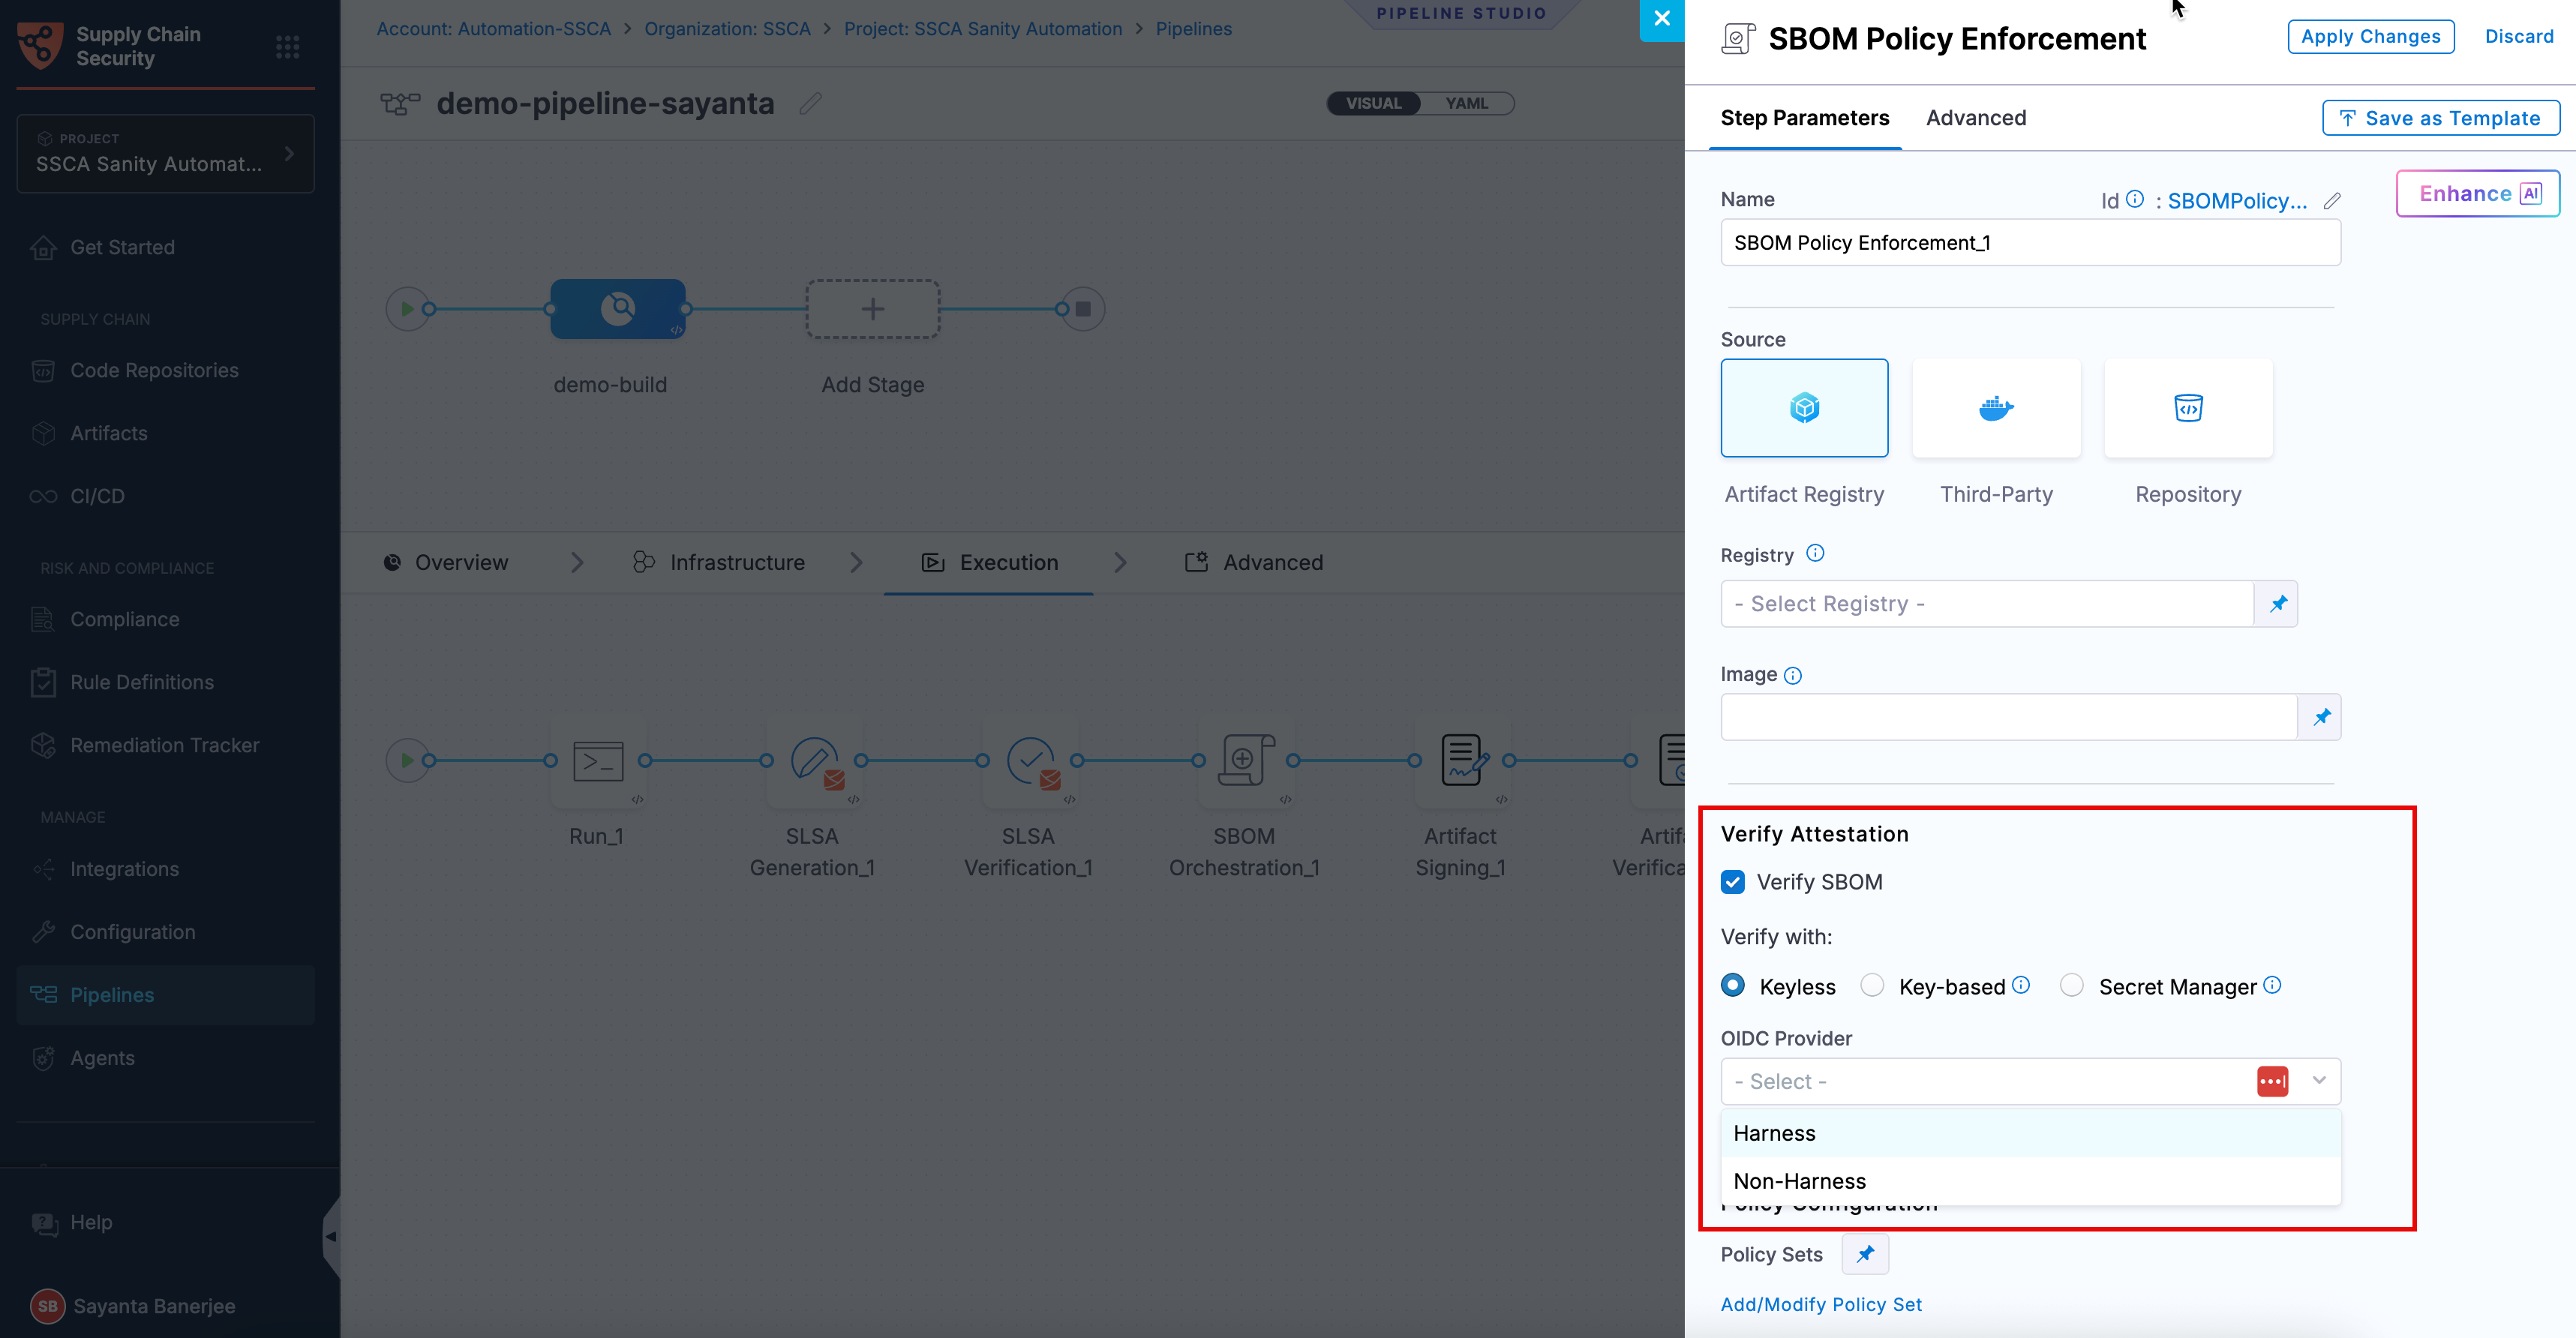Click the Image input field
The image size is (2576, 1338).
tap(2009, 717)
